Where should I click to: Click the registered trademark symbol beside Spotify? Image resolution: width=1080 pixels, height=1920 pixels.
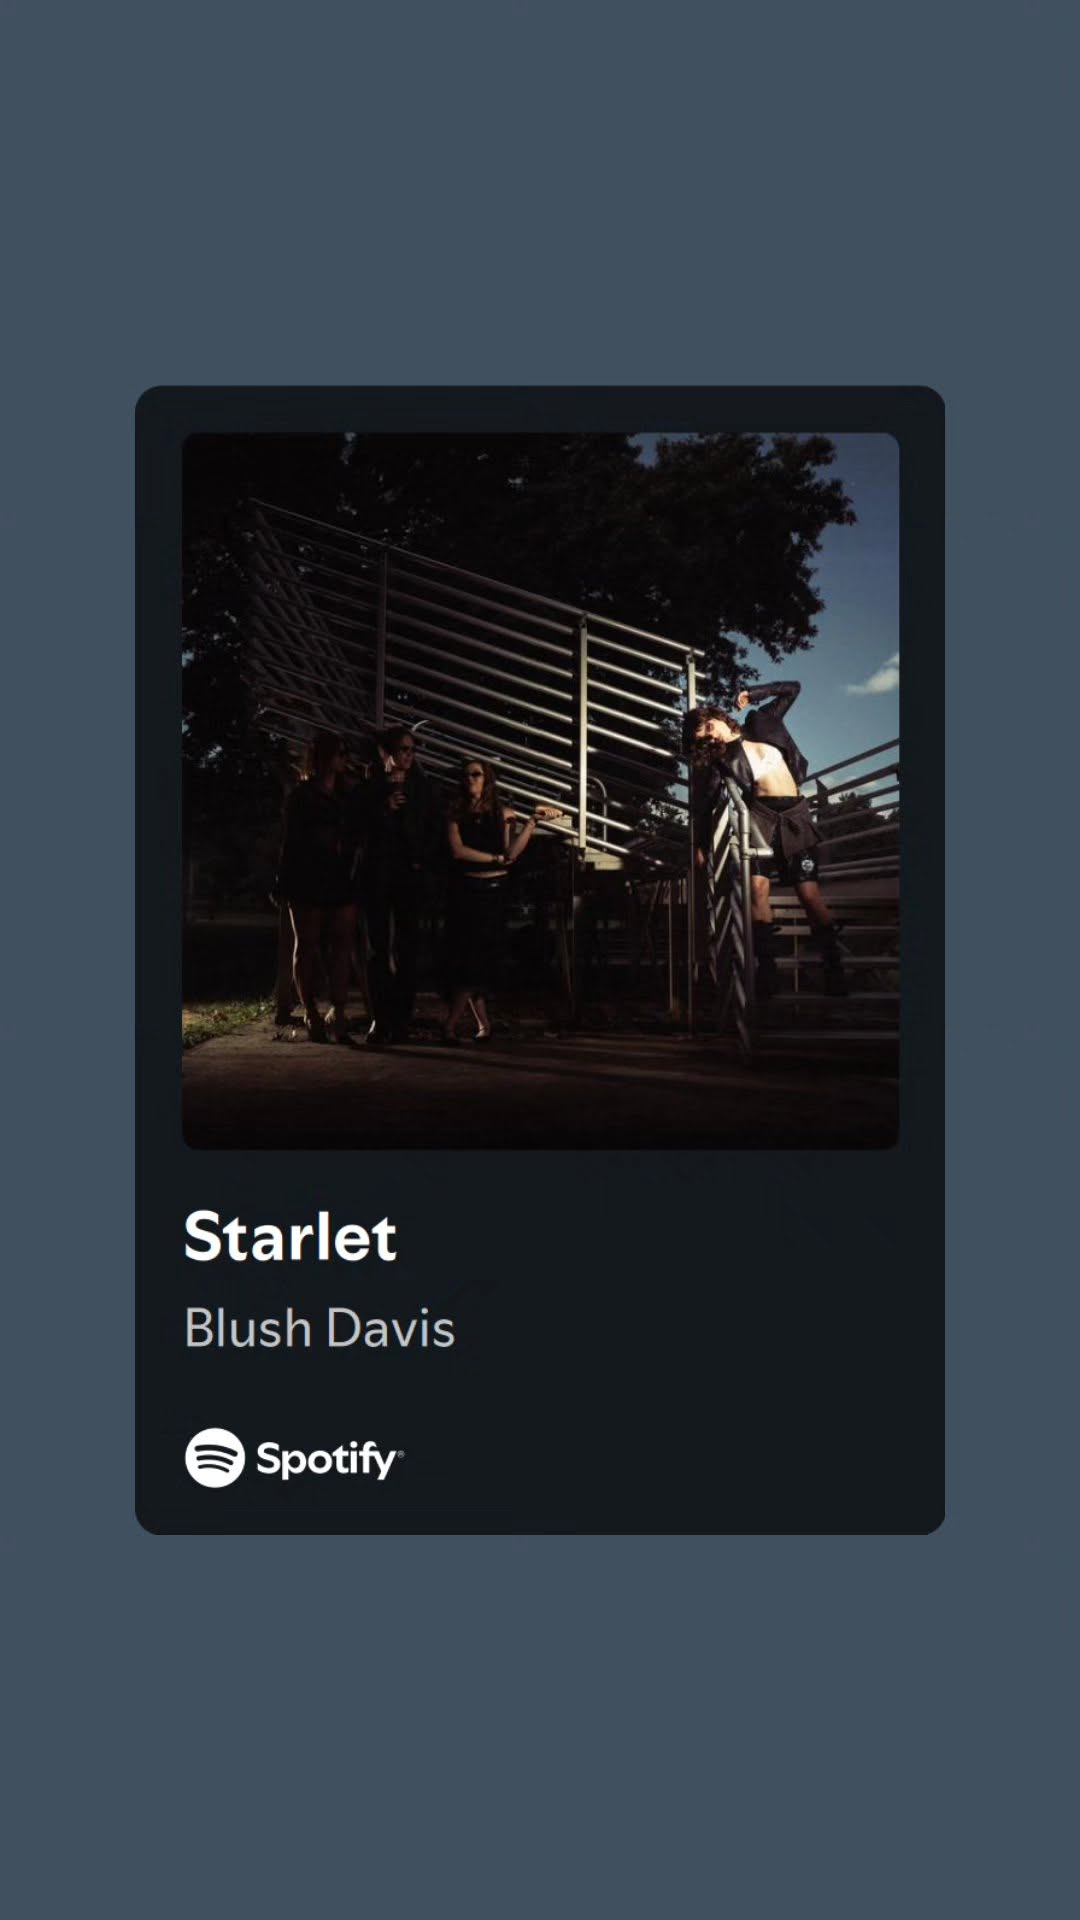pos(401,1451)
